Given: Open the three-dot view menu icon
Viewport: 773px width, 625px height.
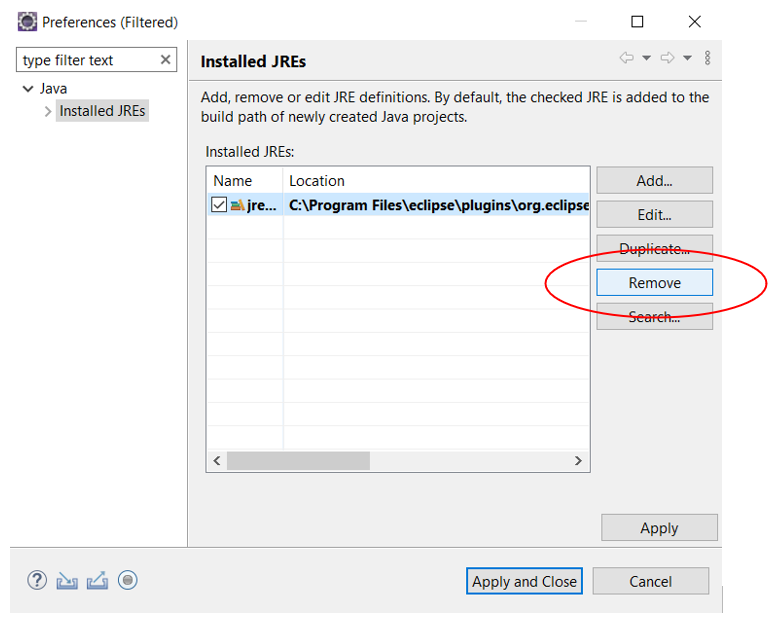Looking at the screenshot, I should pyautogui.click(x=707, y=58).
